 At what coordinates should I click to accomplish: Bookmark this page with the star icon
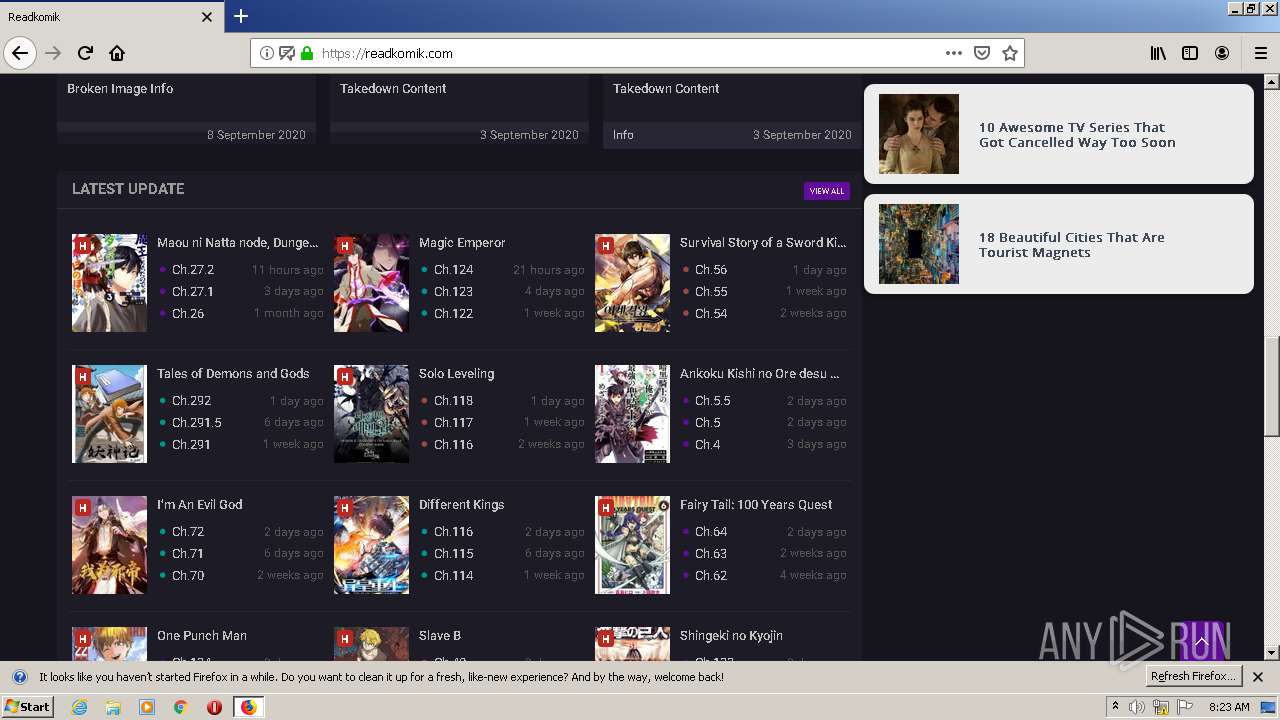1010,53
